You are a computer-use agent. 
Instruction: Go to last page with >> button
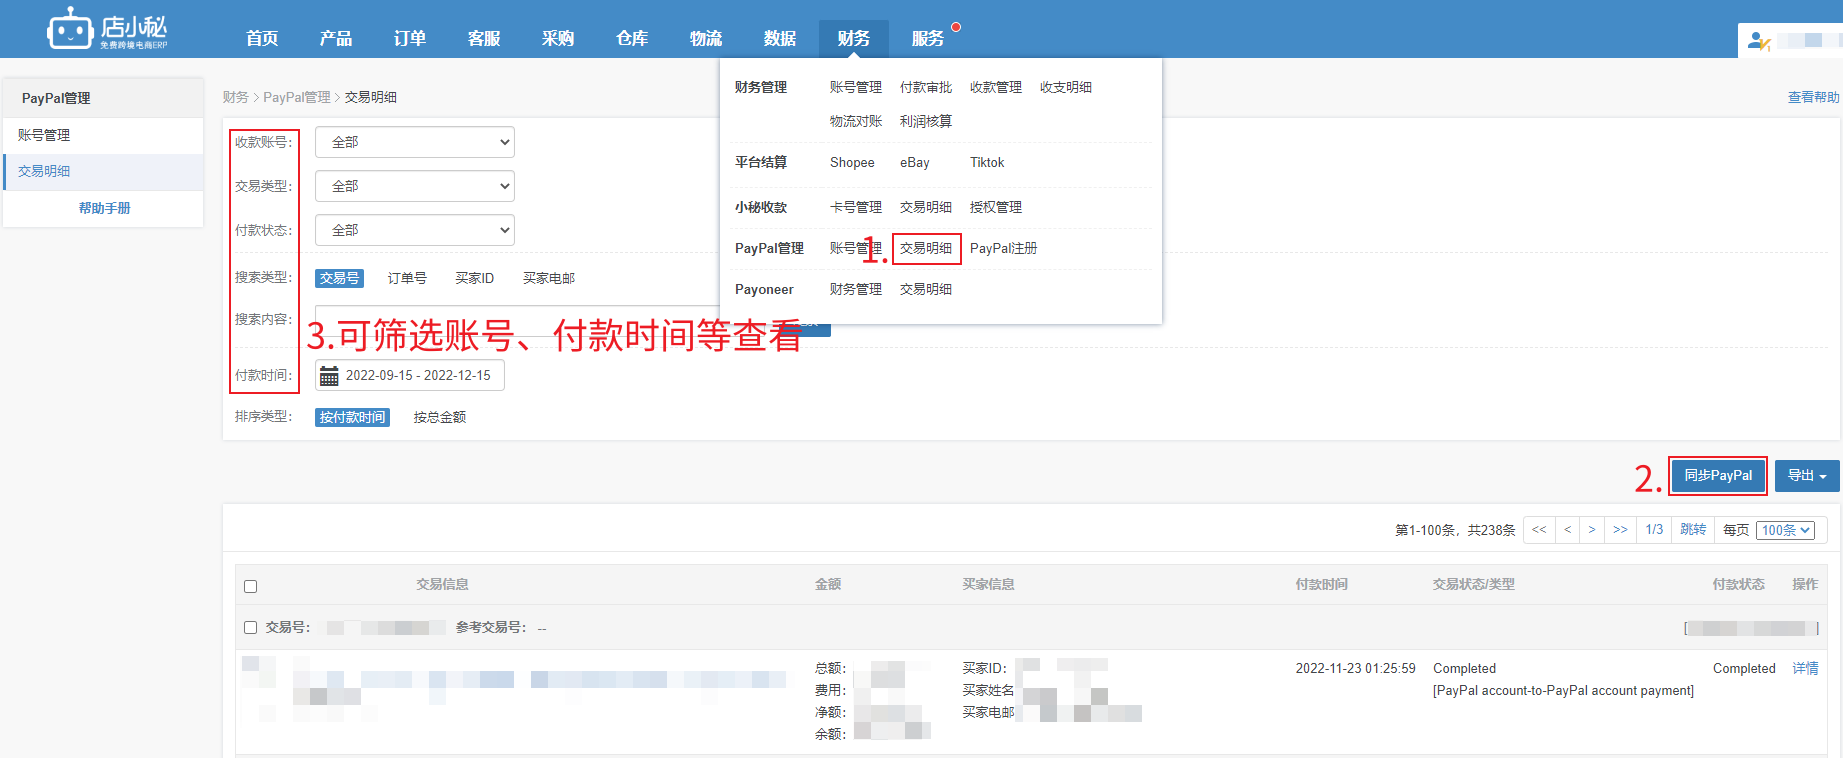pyautogui.click(x=1620, y=530)
